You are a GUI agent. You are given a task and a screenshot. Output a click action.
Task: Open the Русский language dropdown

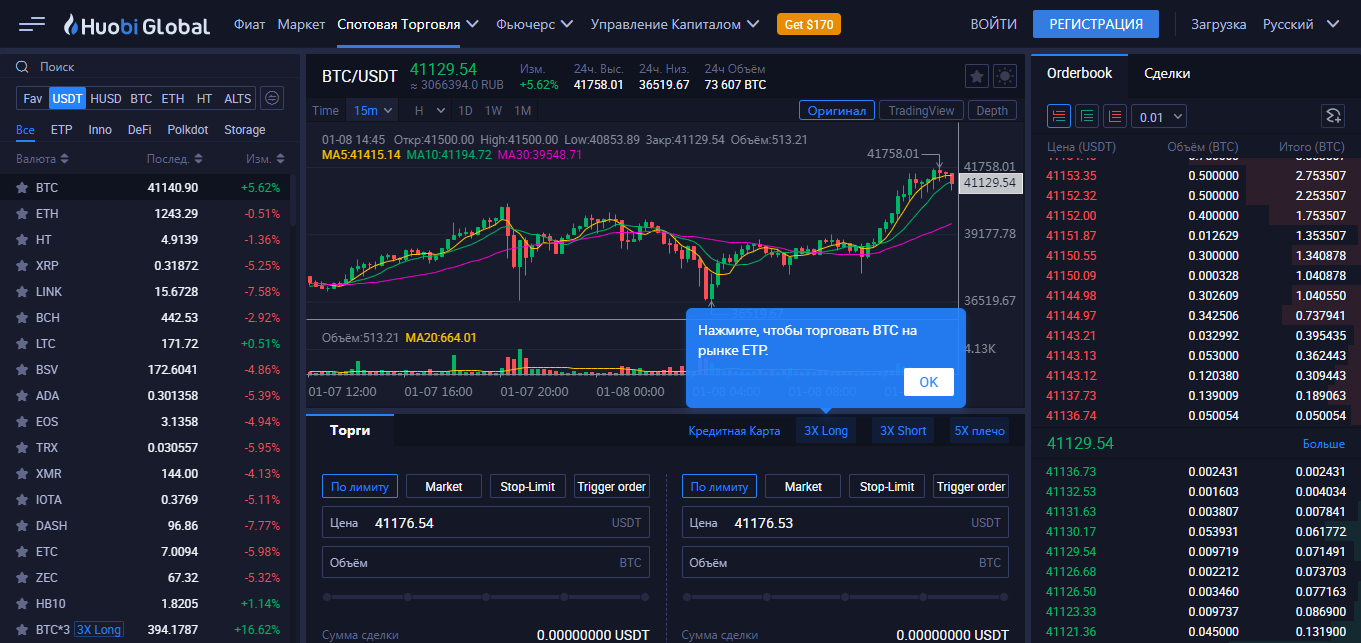pyautogui.click(x=1301, y=24)
